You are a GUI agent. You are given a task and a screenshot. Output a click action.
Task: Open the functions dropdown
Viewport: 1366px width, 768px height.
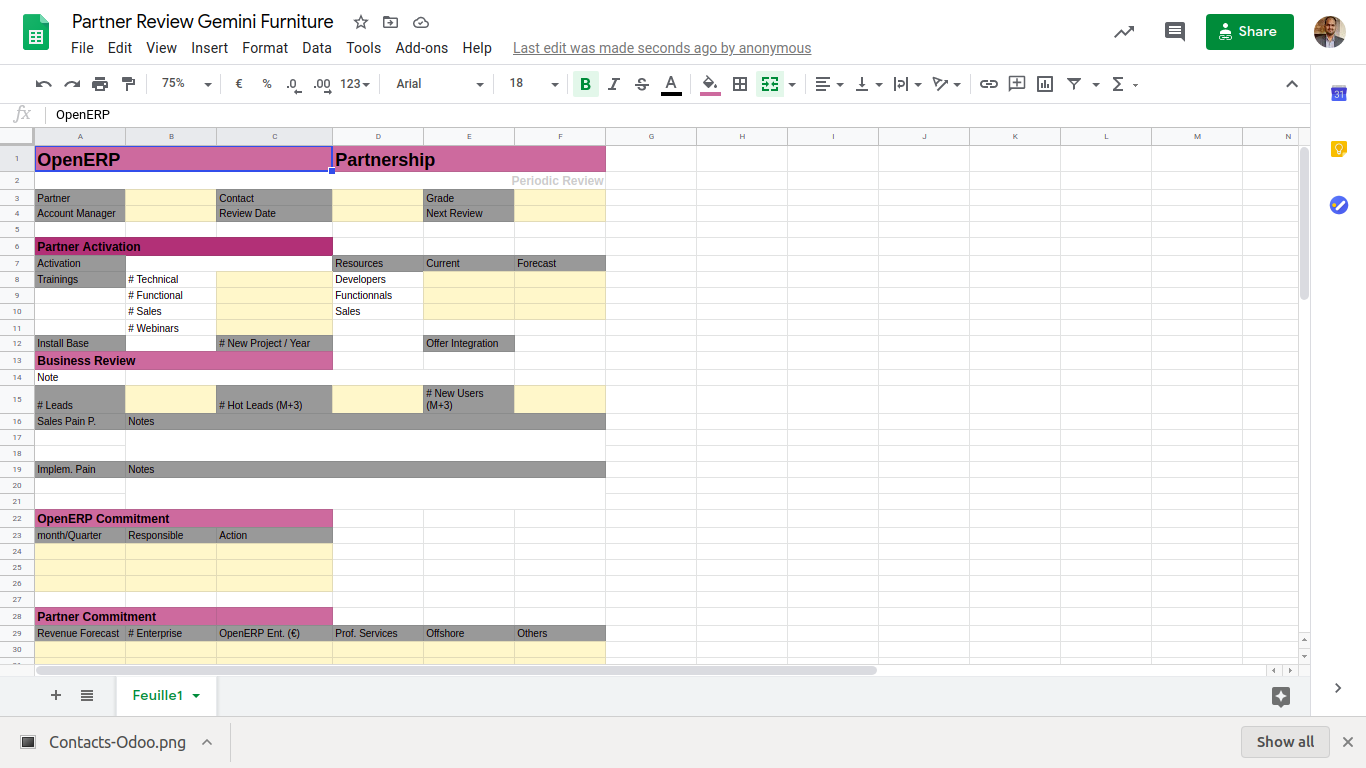point(1125,84)
